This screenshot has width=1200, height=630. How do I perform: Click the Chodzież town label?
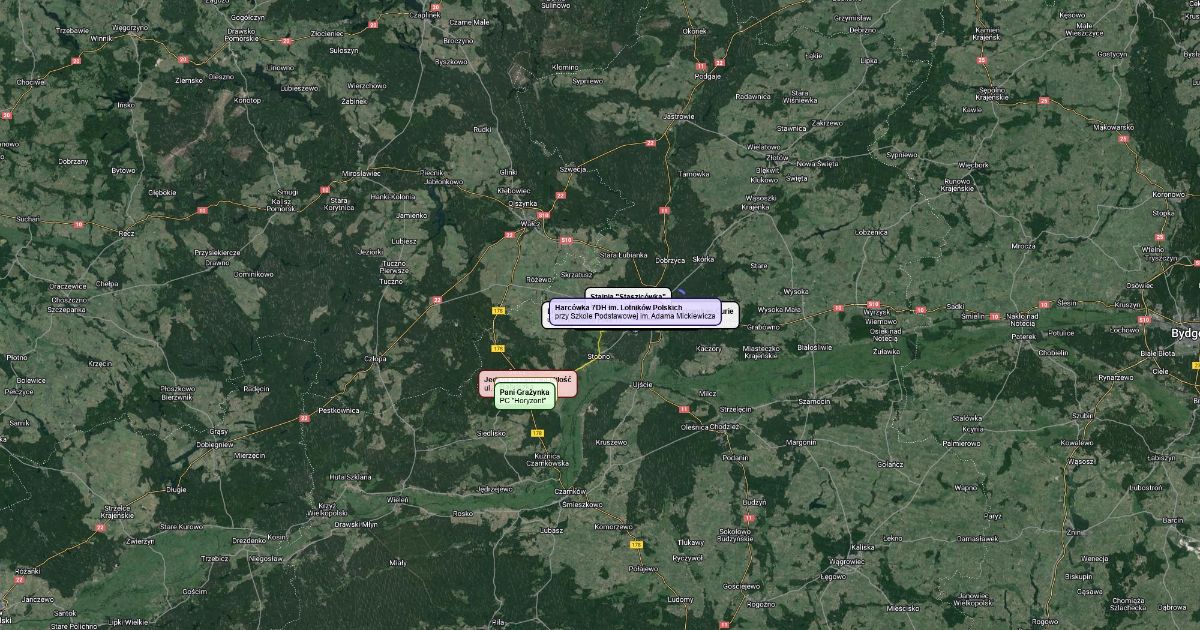(x=725, y=426)
